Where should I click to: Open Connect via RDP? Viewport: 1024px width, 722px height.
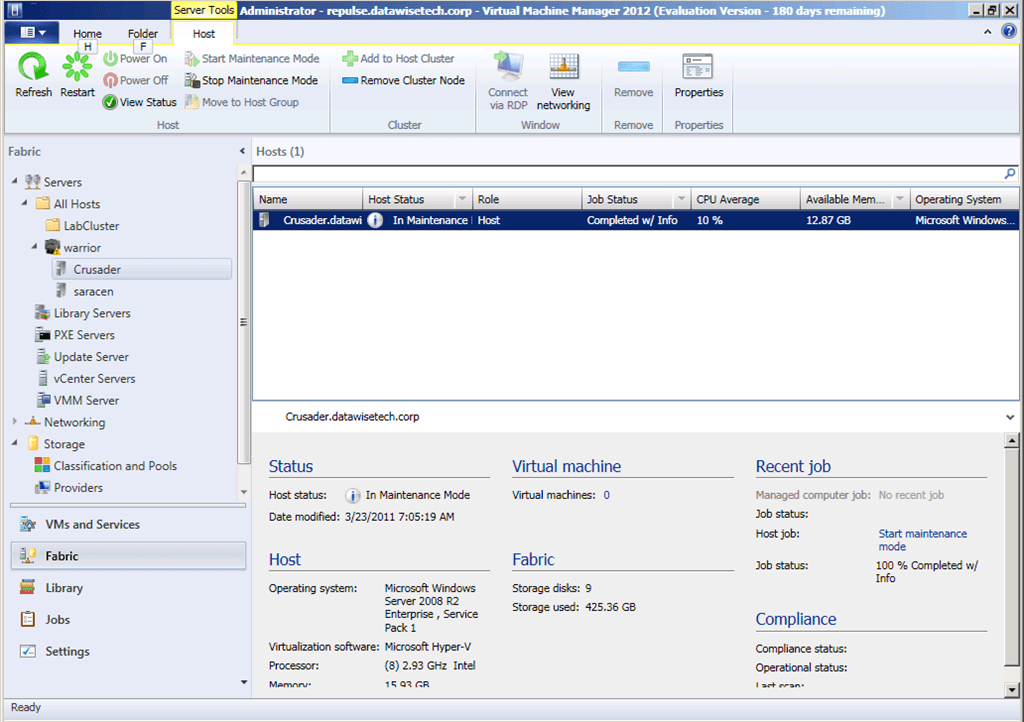tap(508, 81)
